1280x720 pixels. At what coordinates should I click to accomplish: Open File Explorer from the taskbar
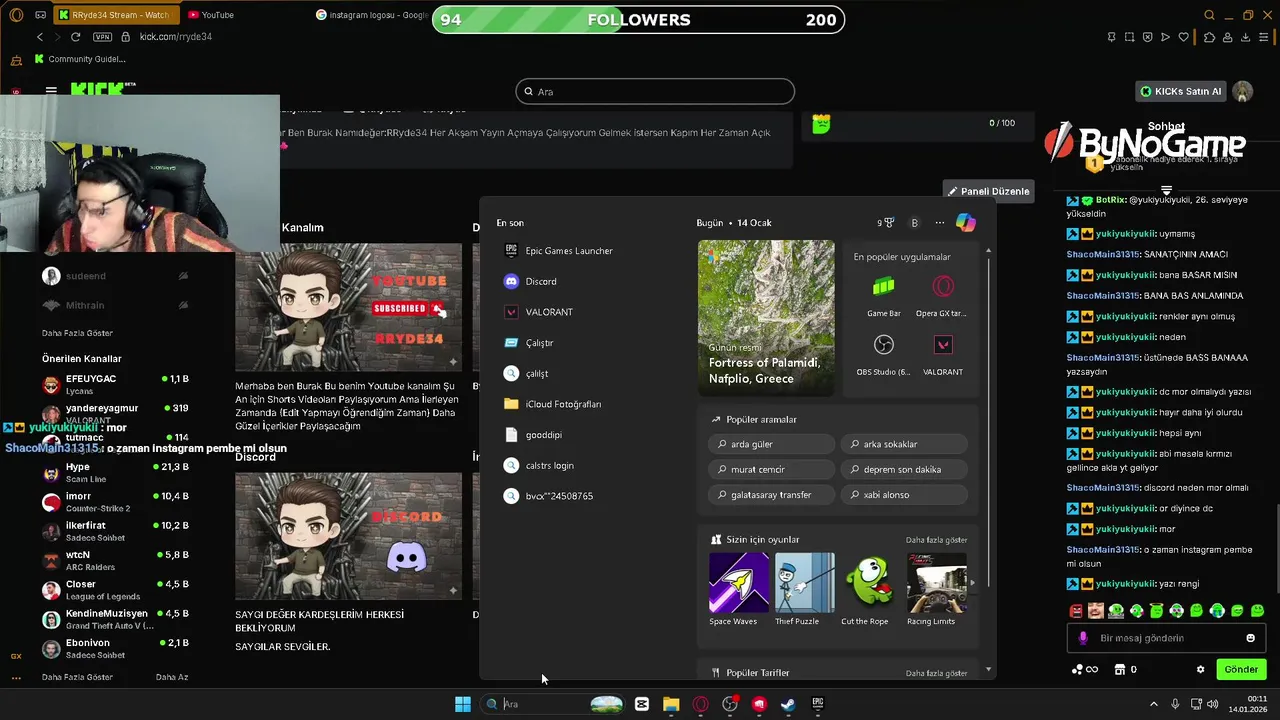click(671, 704)
